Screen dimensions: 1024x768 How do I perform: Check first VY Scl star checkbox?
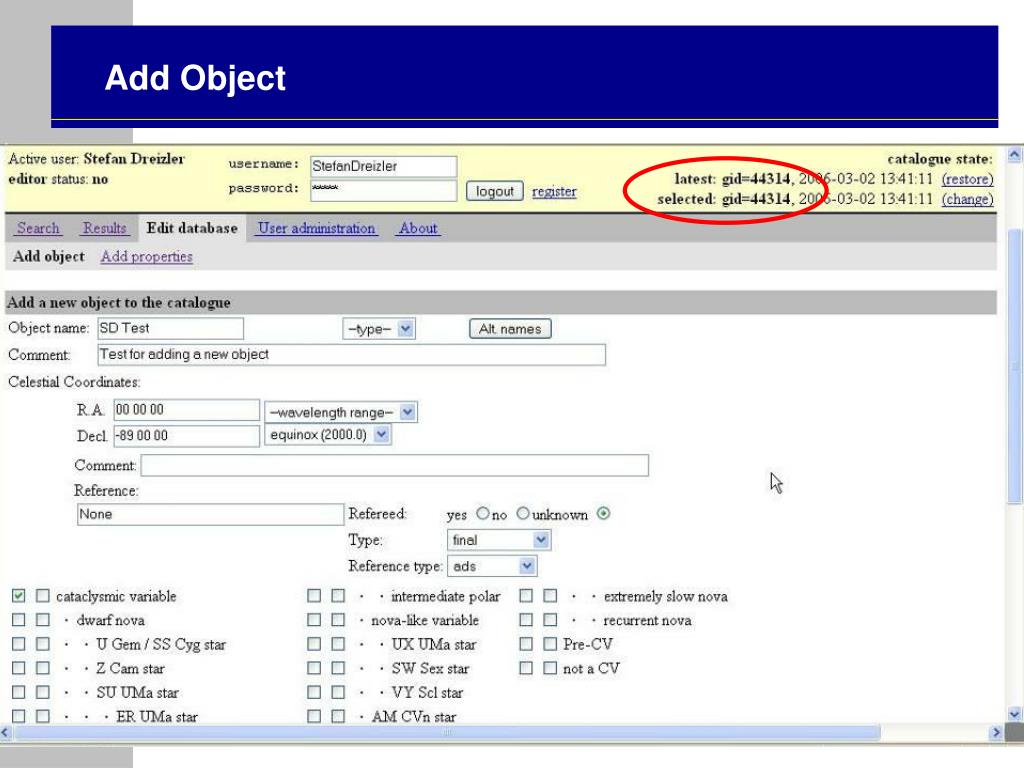pyautogui.click(x=314, y=692)
